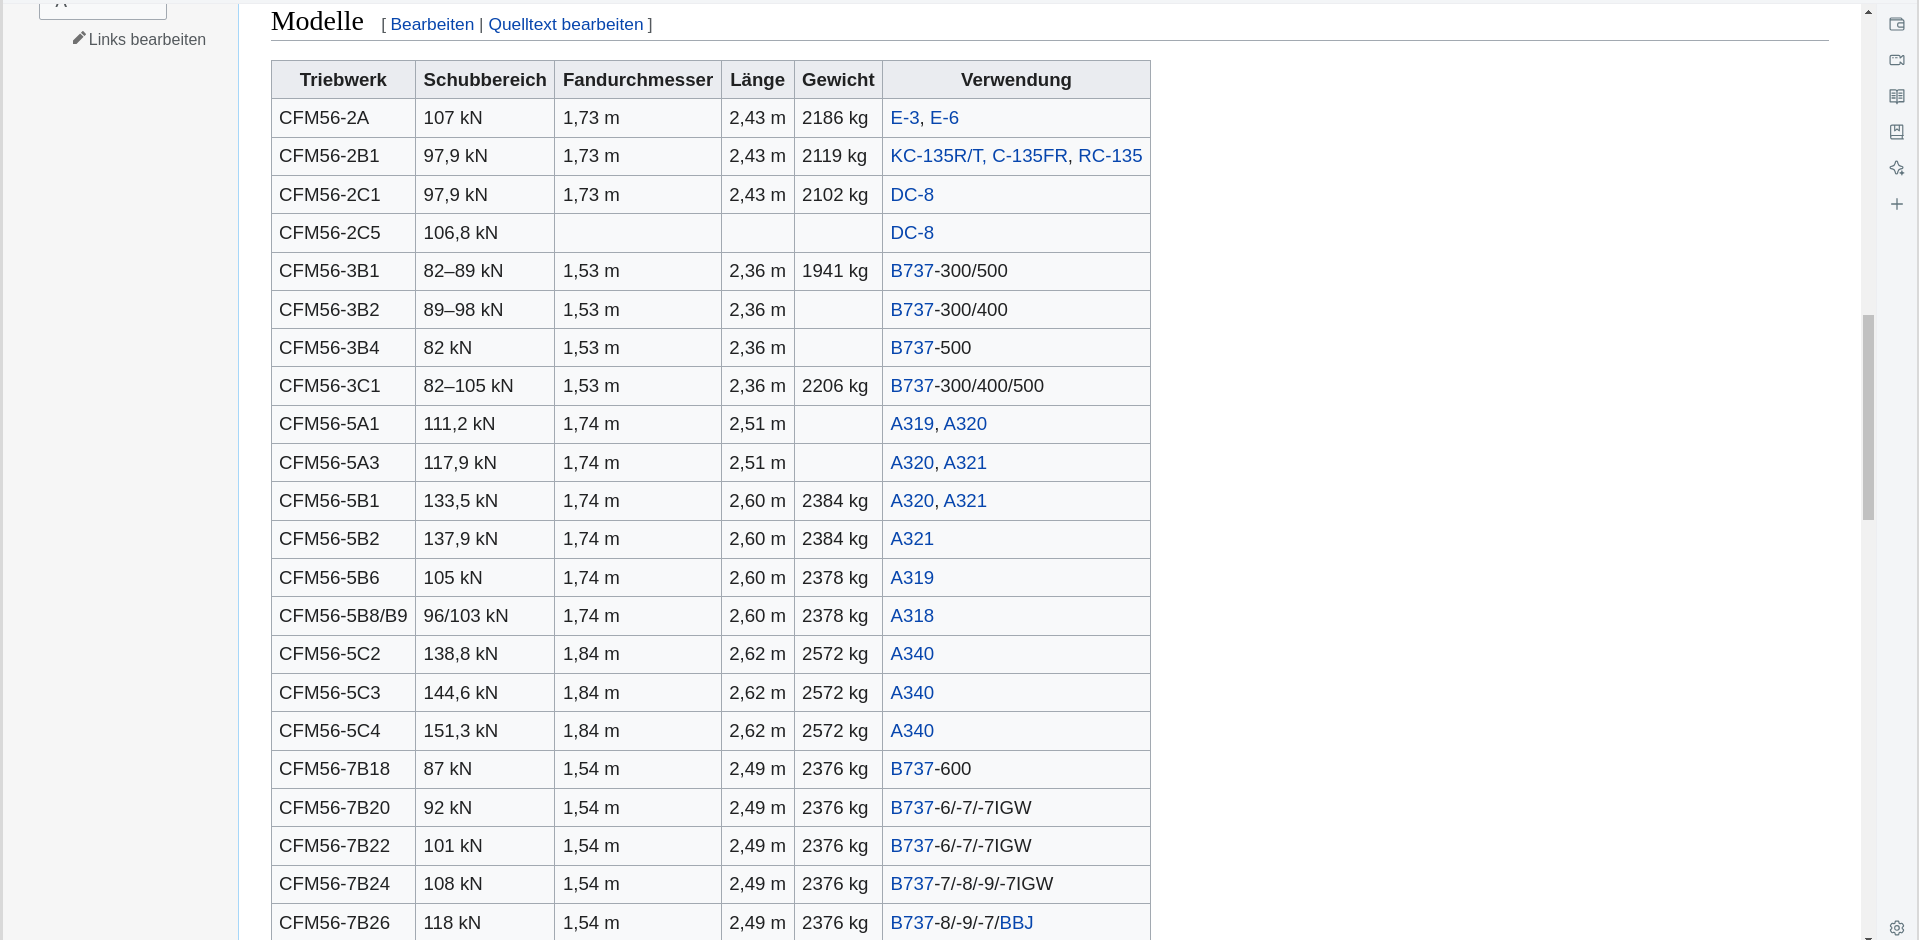Select the 96/103 kN thrust cell
This screenshot has height=940, width=1919.
(485, 616)
